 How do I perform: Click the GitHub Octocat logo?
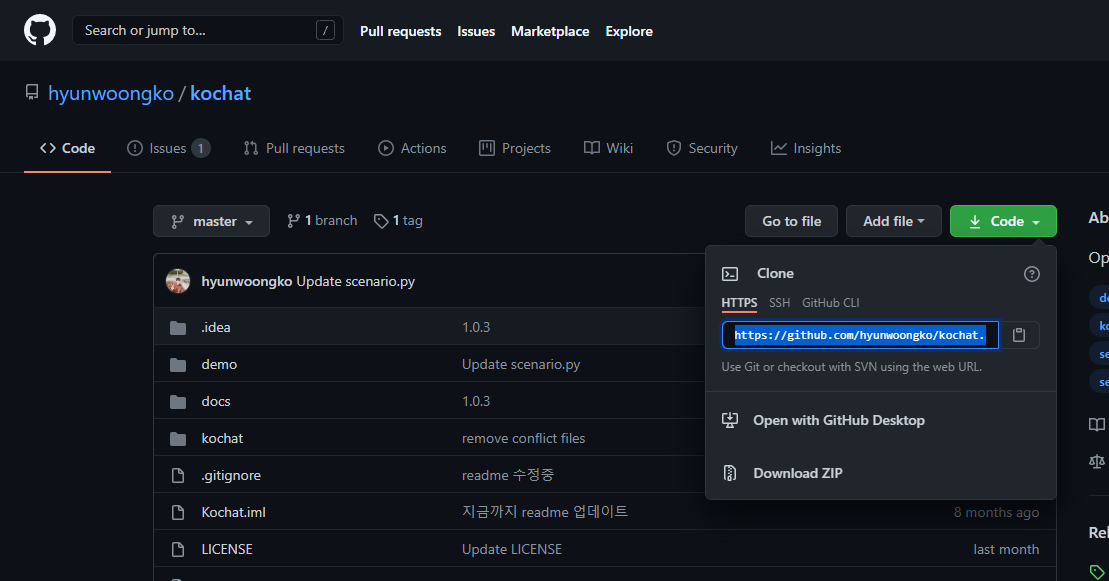(40, 30)
